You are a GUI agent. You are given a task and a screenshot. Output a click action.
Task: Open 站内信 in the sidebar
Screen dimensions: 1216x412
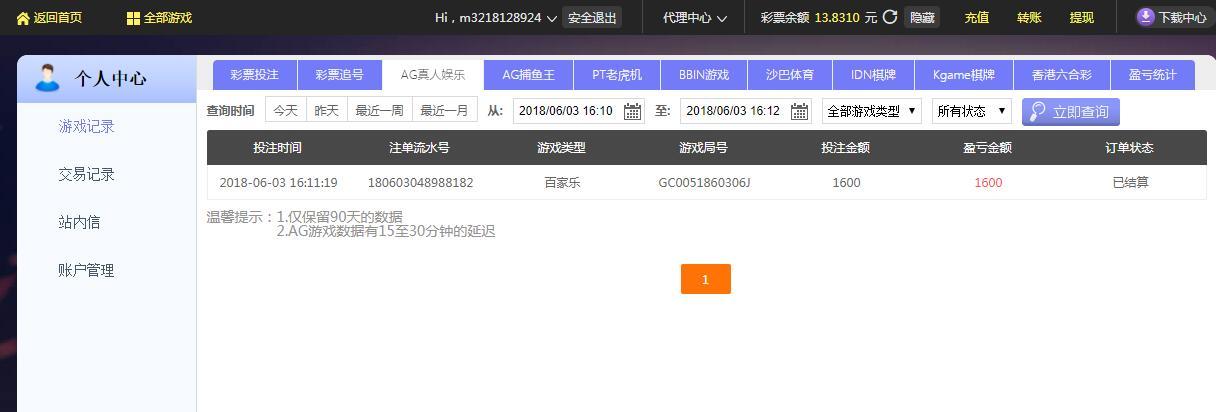(79, 223)
